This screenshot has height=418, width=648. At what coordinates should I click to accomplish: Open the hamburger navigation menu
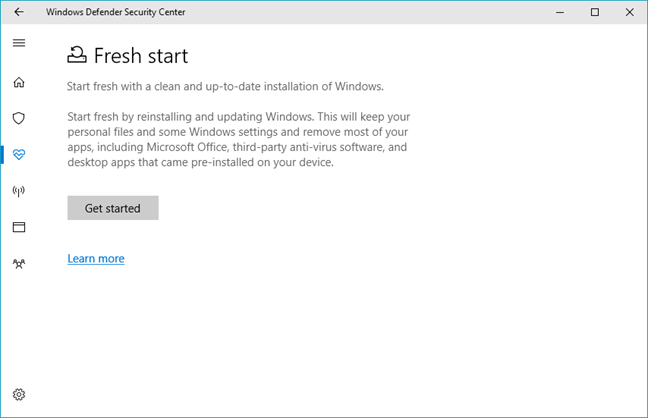point(19,43)
